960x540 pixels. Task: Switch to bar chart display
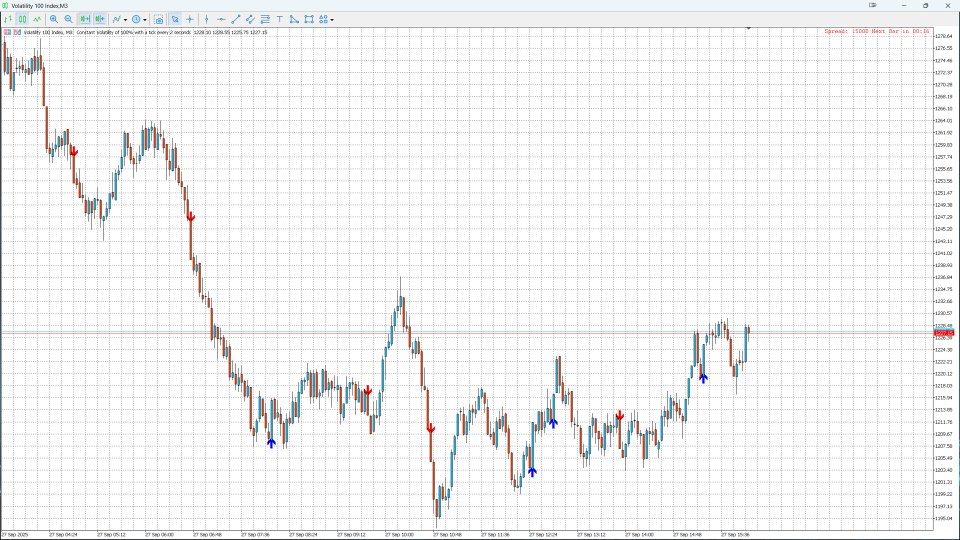pyautogui.click(x=8, y=20)
